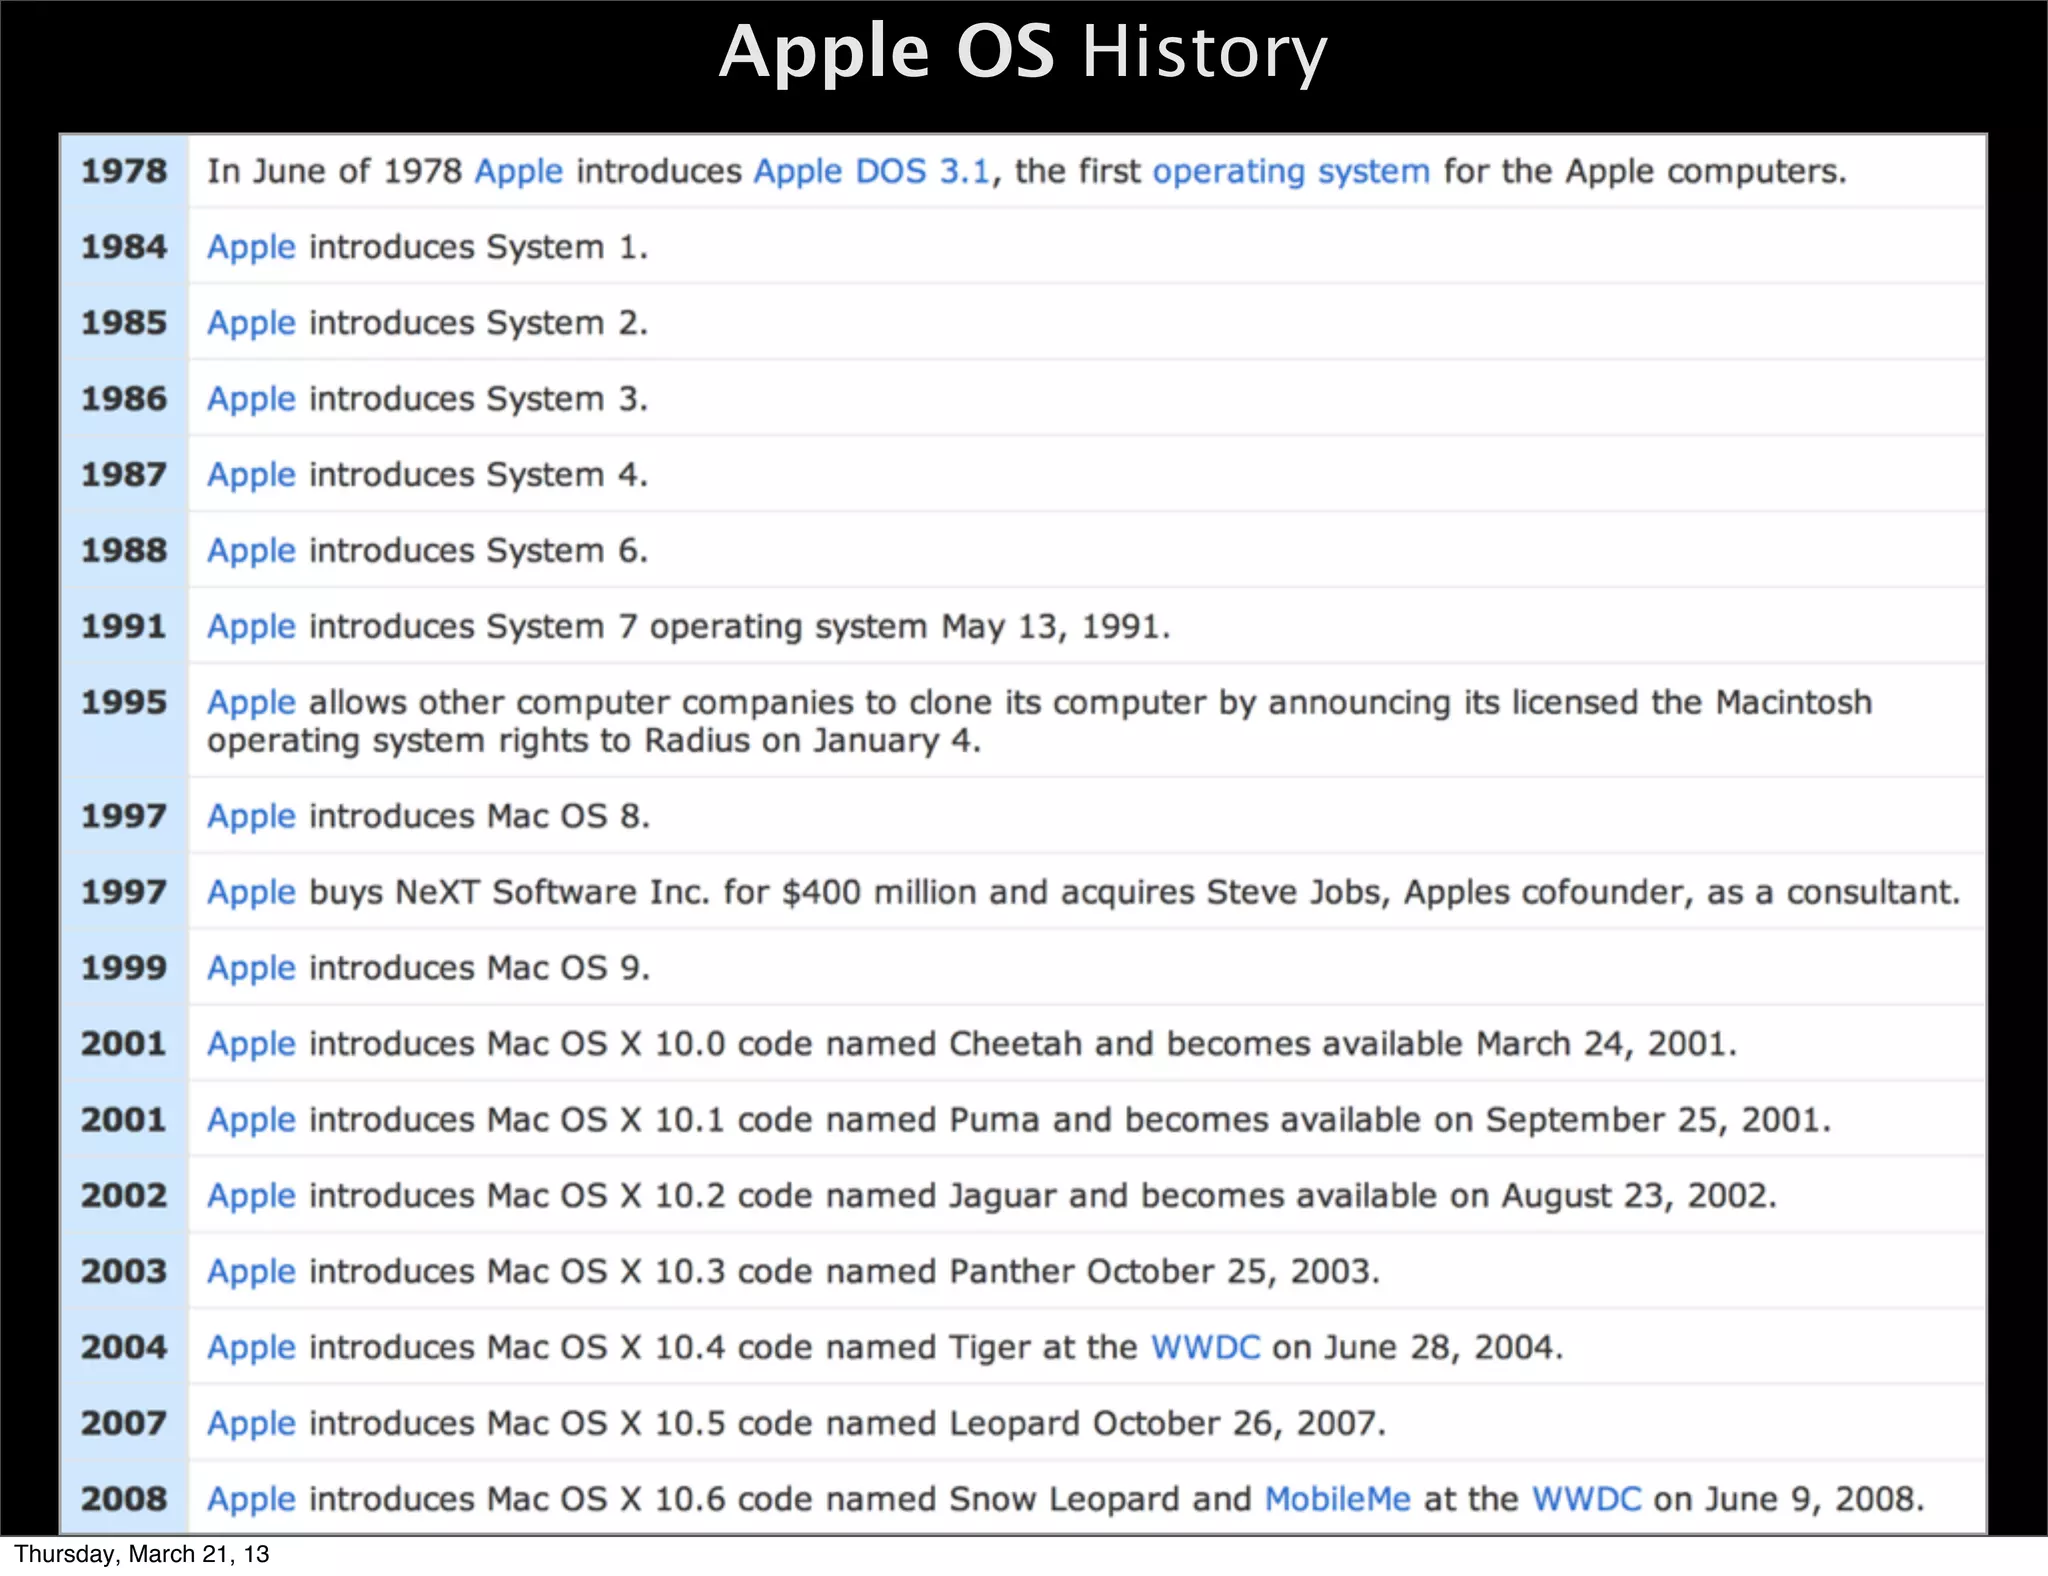This screenshot has width=2048, height=1576.
Task: Select the 1984 year cell
Action: pos(124,247)
